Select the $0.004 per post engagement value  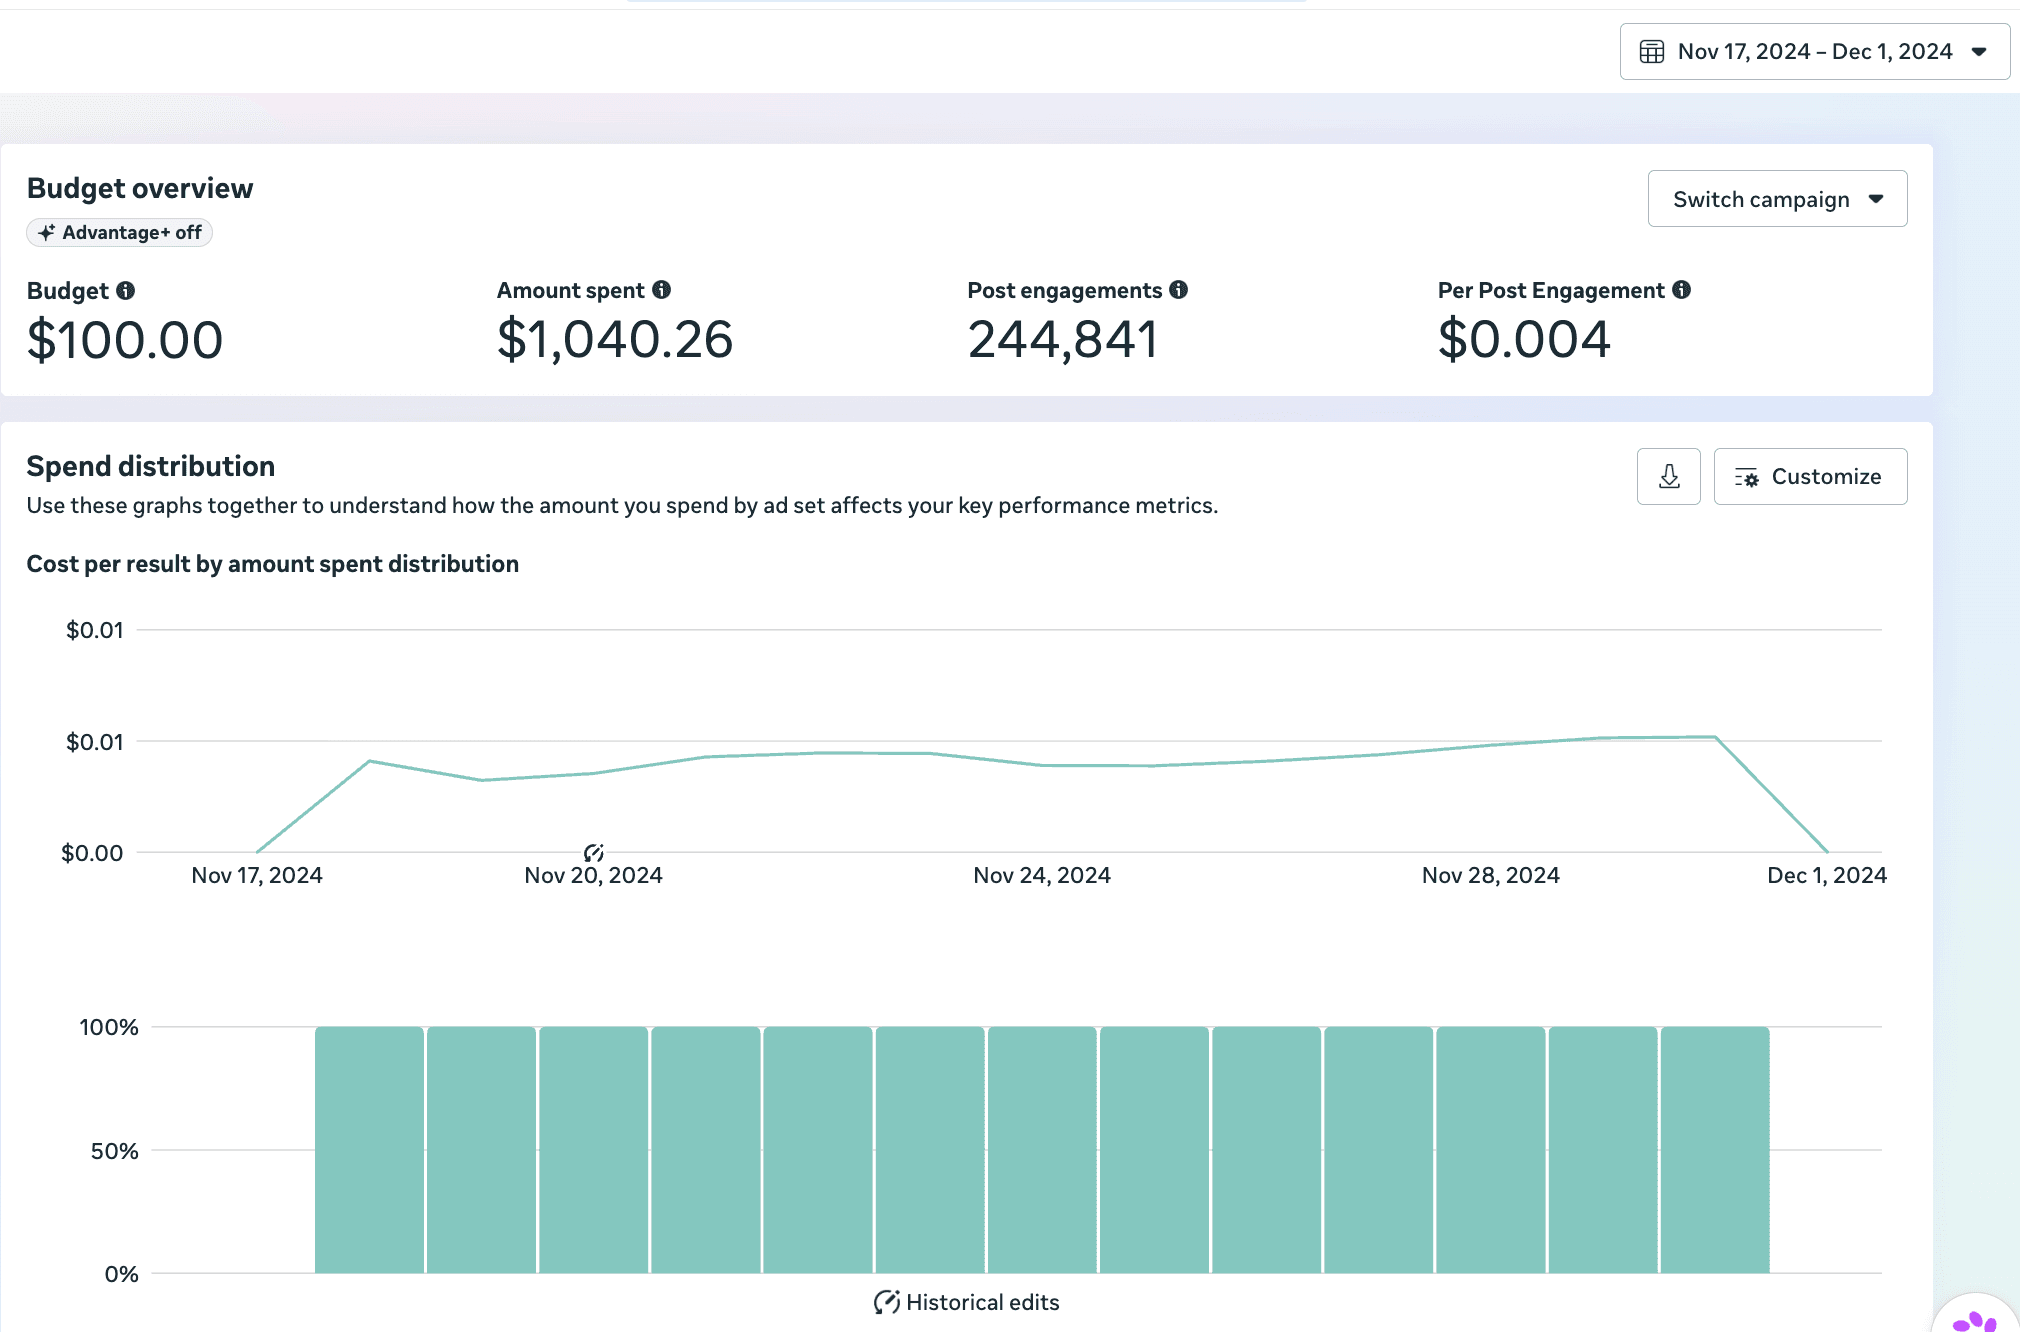(x=1524, y=340)
